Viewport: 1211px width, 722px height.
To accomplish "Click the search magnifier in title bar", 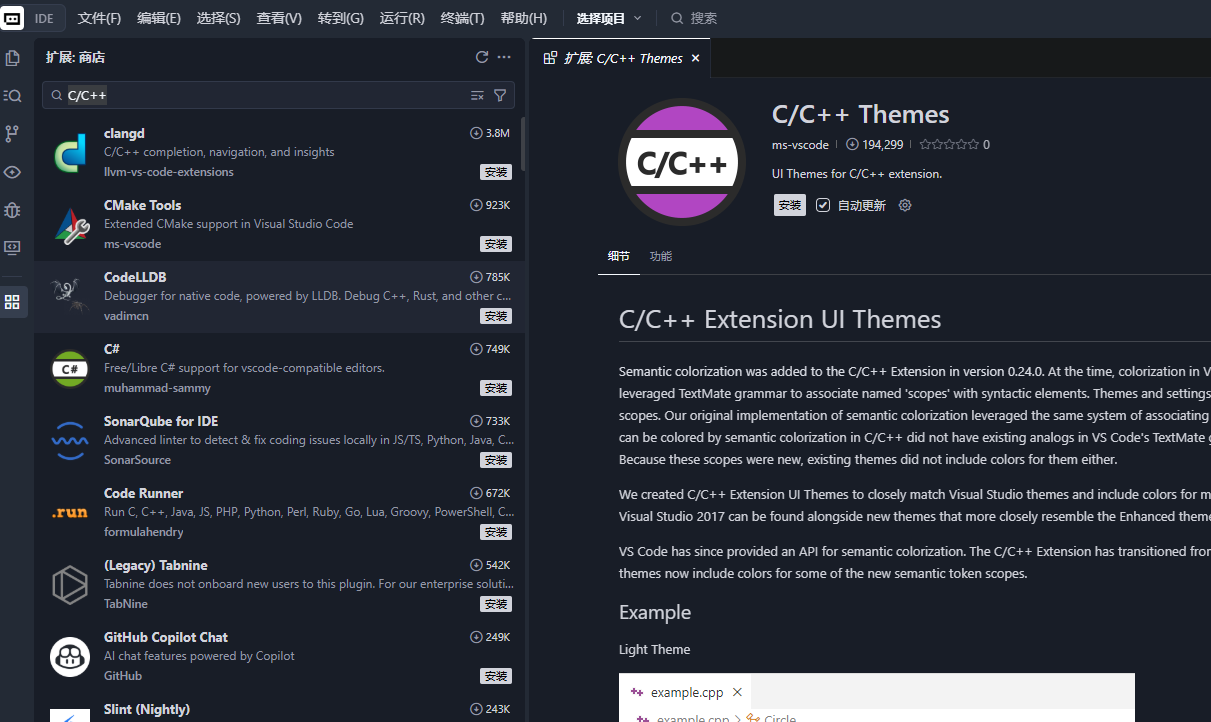I will (x=677, y=18).
